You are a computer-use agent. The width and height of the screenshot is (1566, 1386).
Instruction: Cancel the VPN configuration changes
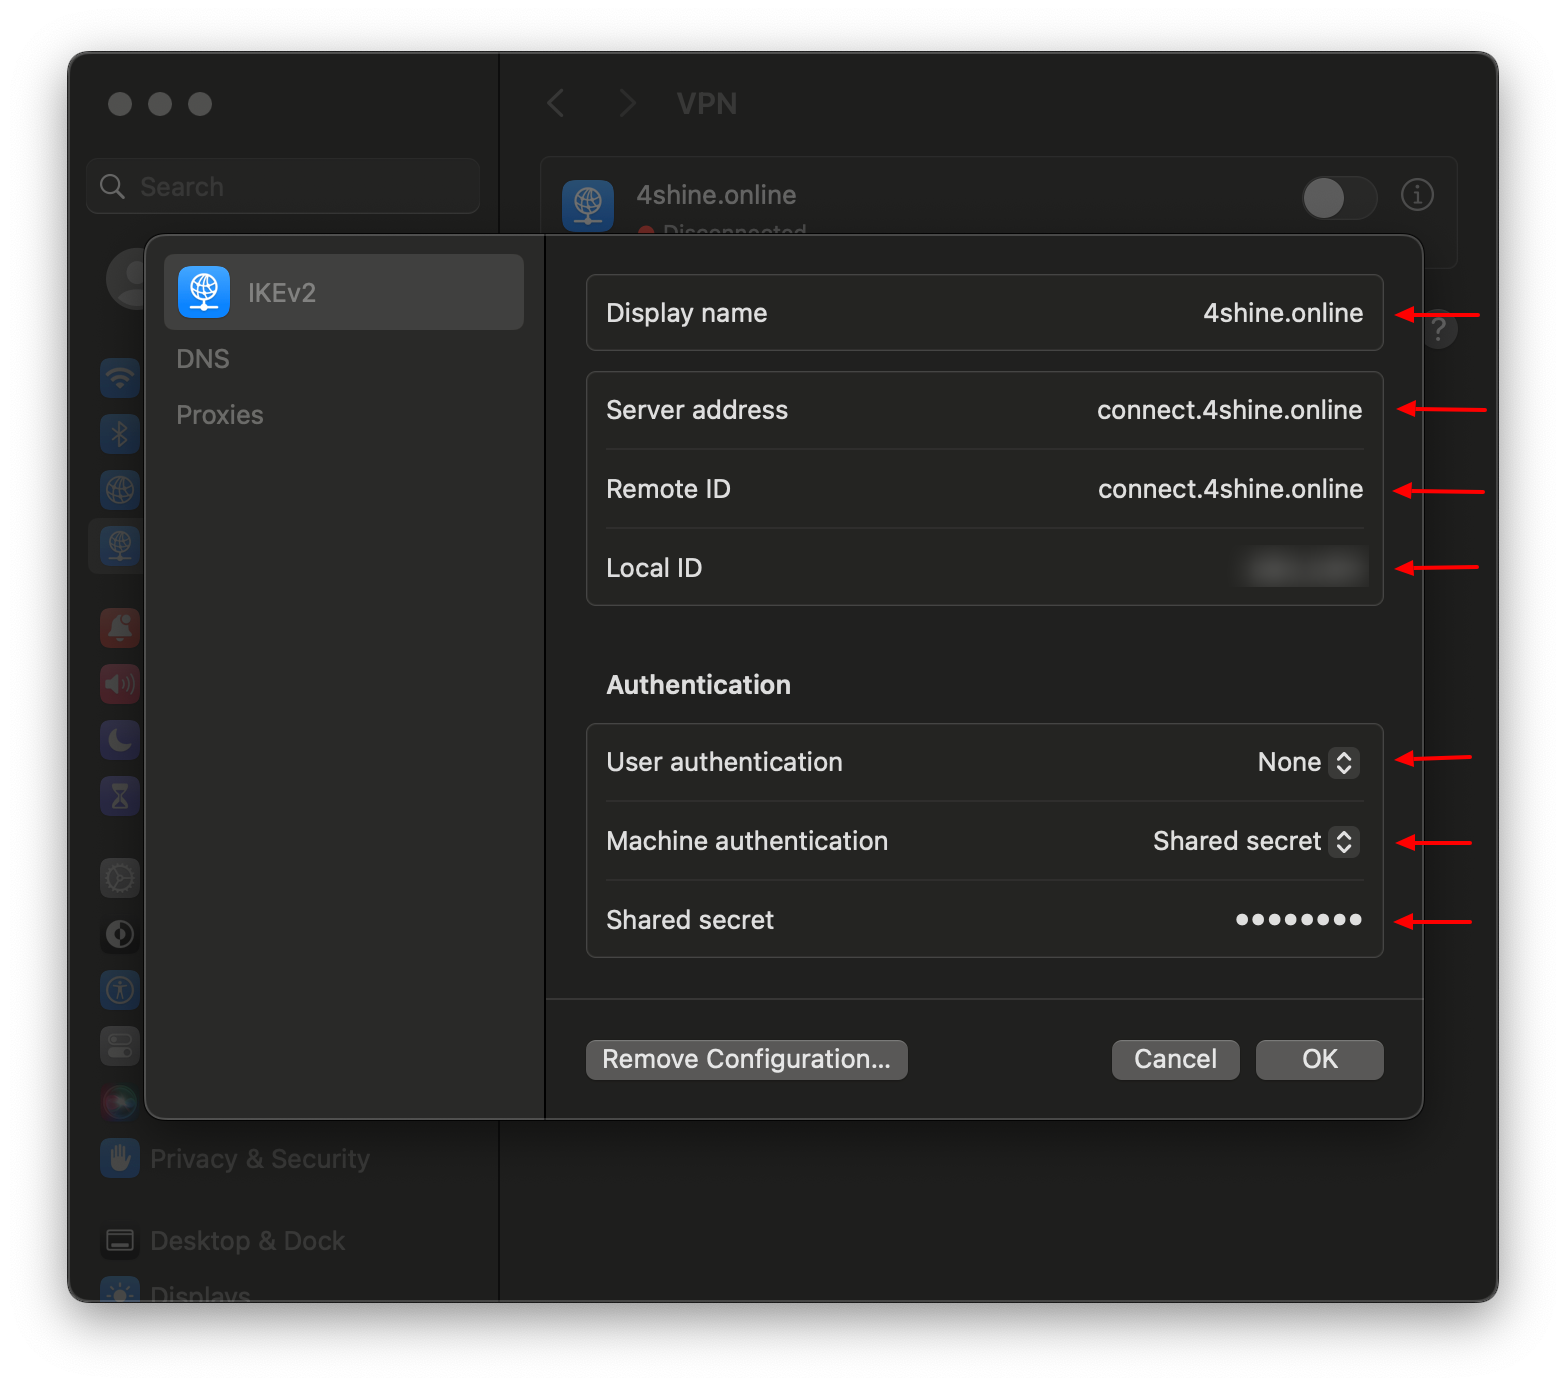pyautogui.click(x=1175, y=1059)
